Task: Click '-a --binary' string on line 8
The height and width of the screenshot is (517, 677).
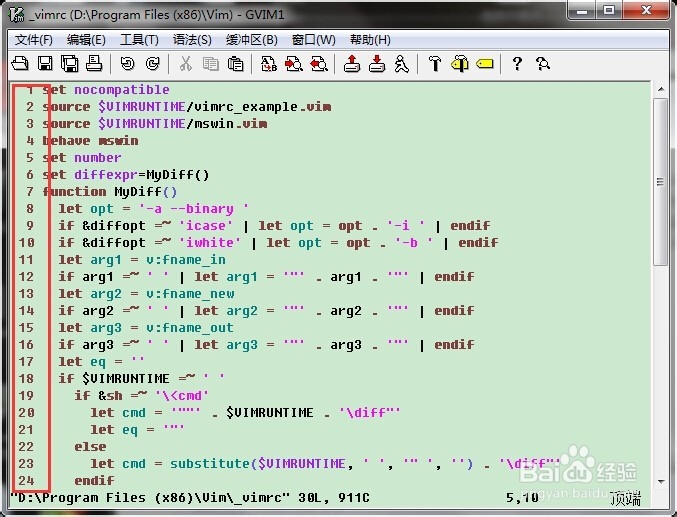Action: pos(194,209)
